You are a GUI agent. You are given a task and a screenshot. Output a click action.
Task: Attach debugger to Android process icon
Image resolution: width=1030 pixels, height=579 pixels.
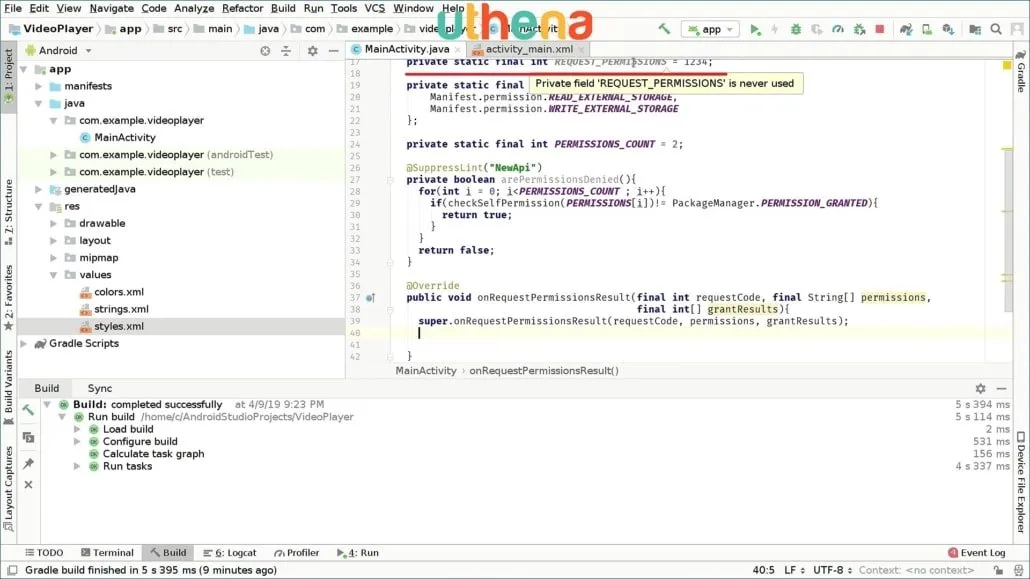(859, 30)
